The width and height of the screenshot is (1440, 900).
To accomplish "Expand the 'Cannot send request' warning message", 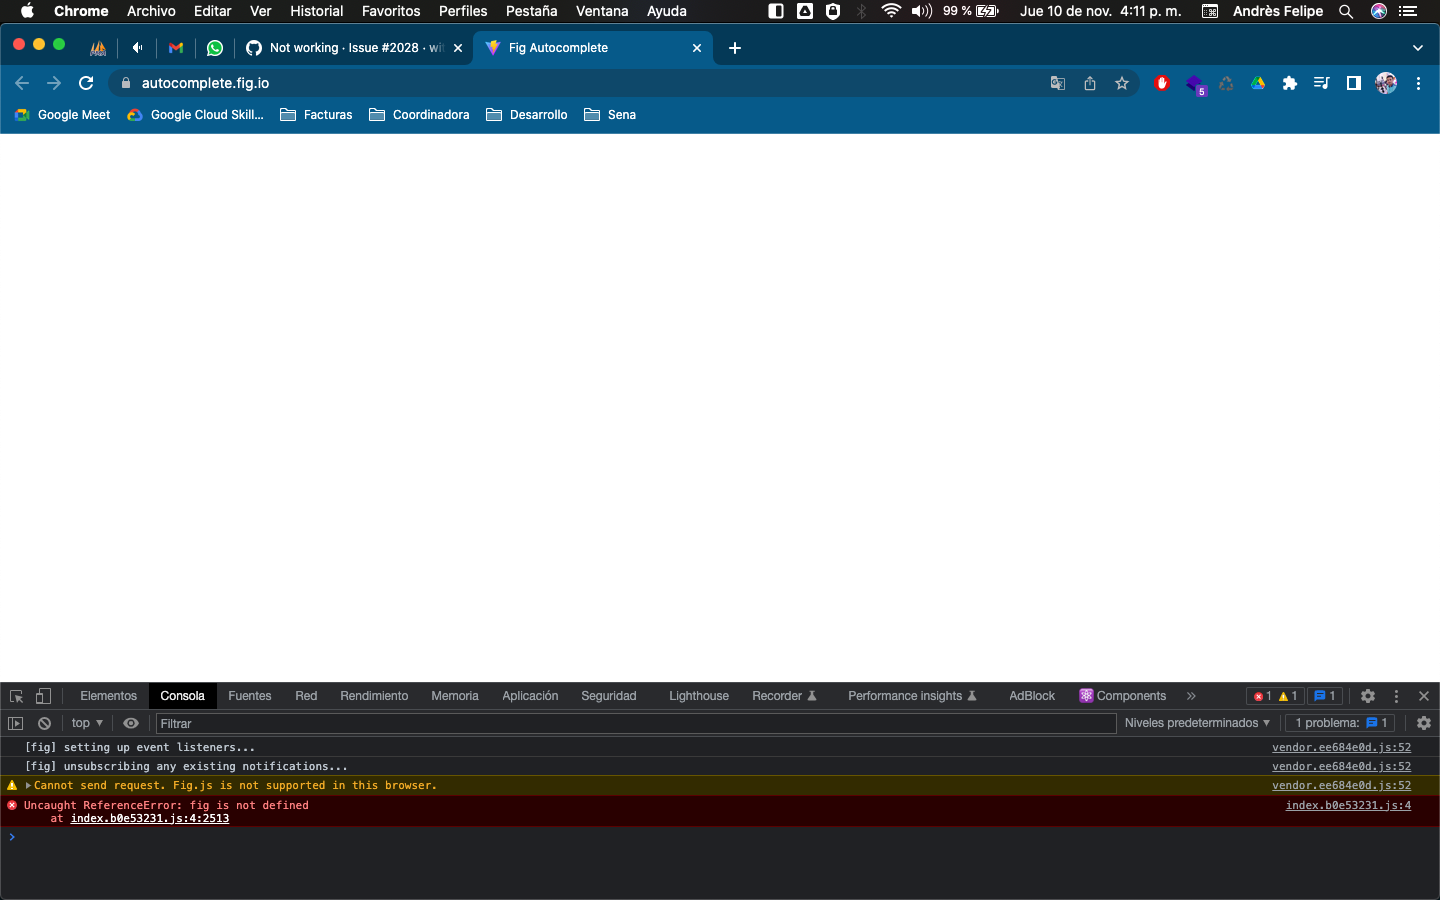I will tap(27, 786).
